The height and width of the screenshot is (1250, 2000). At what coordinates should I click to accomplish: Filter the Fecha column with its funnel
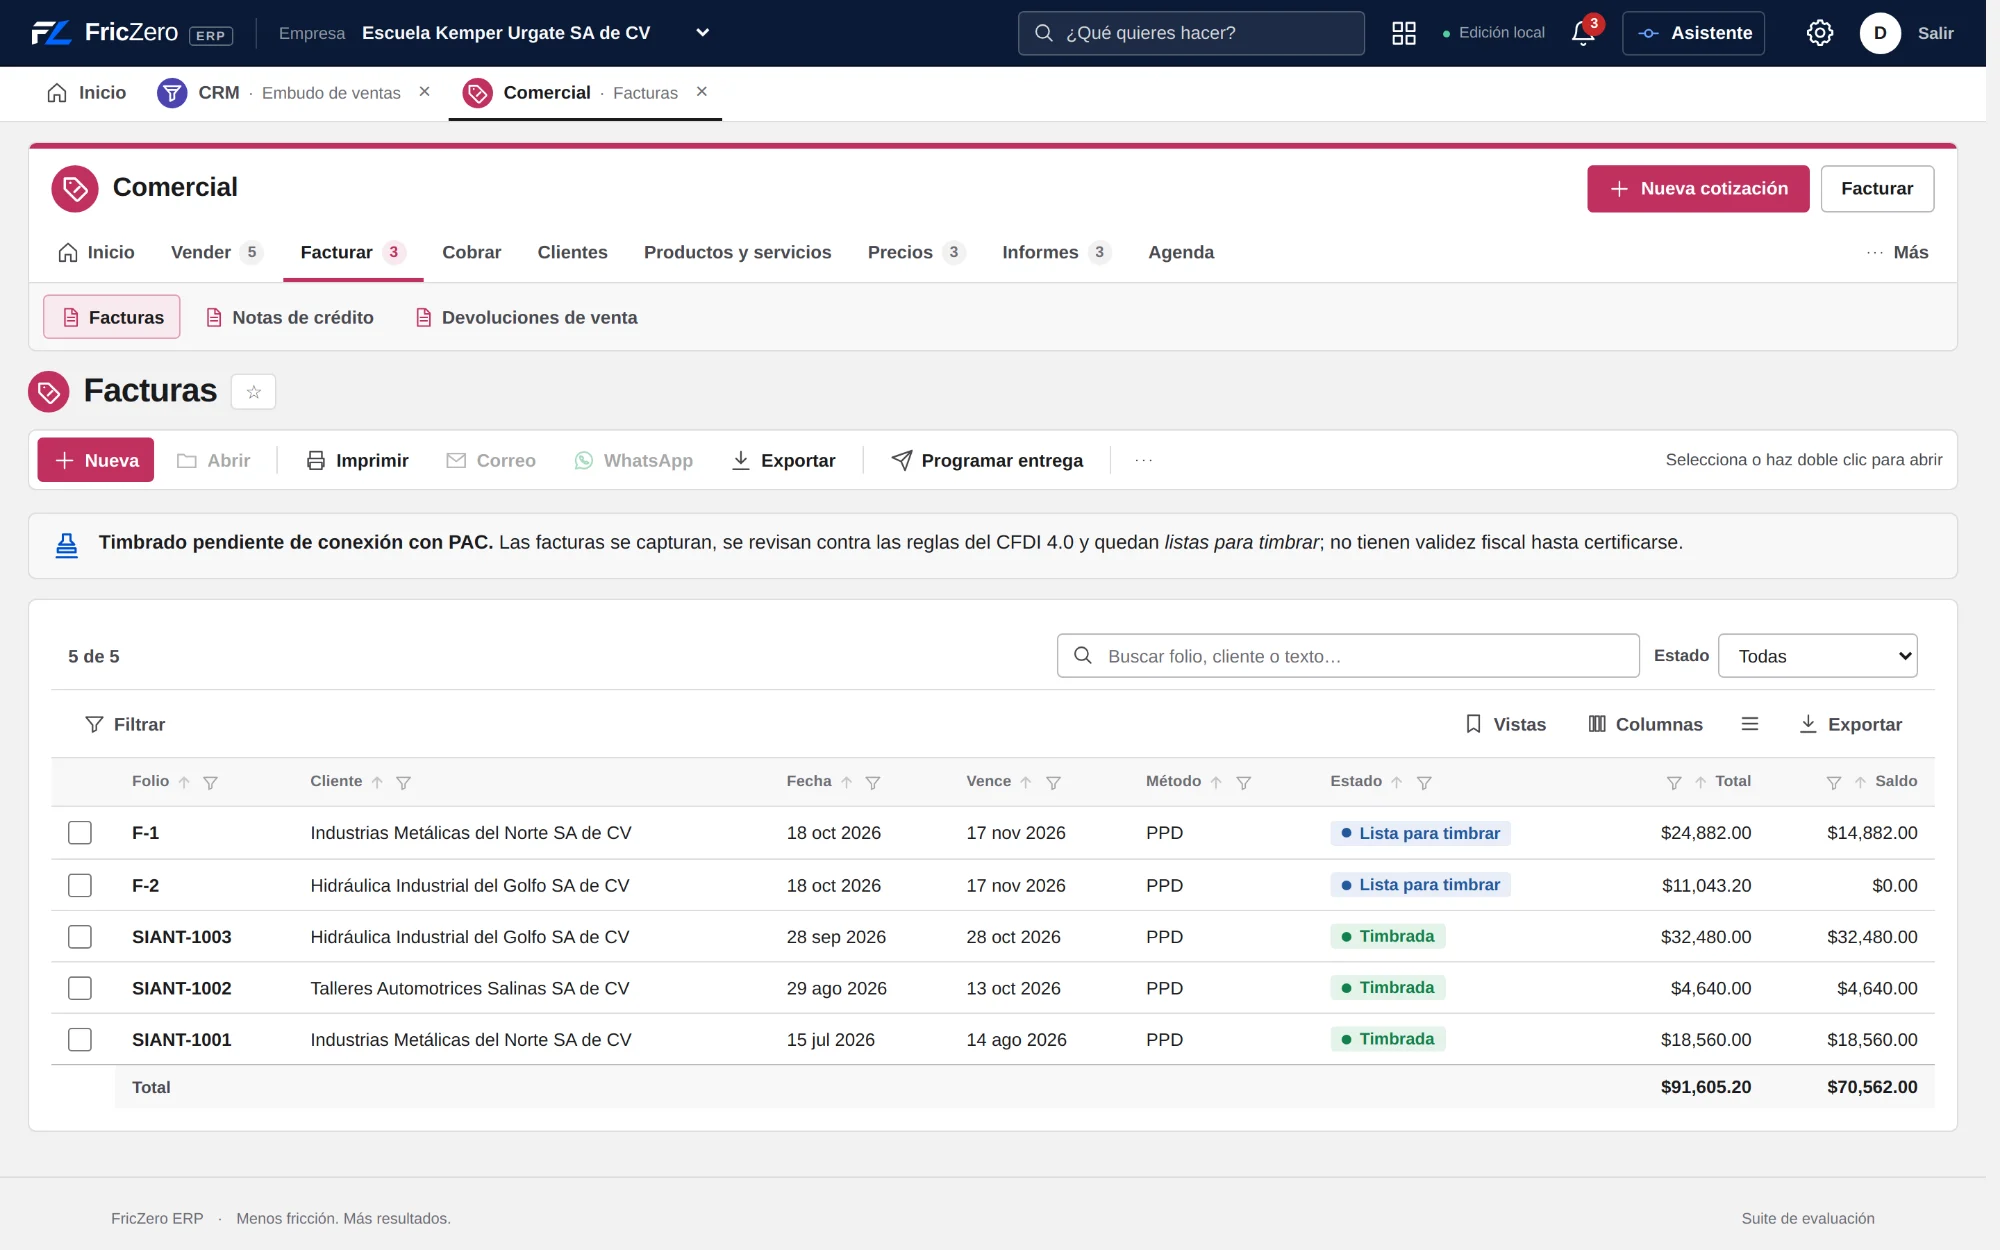pyautogui.click(x=873, y=782)
